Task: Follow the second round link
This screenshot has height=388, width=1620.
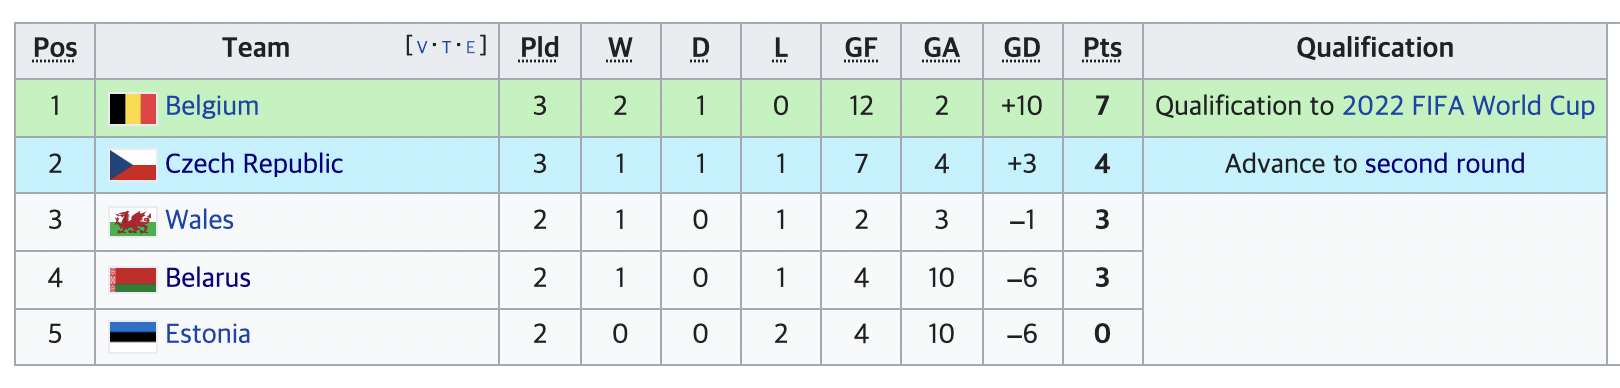Action: coord(1445,164)
